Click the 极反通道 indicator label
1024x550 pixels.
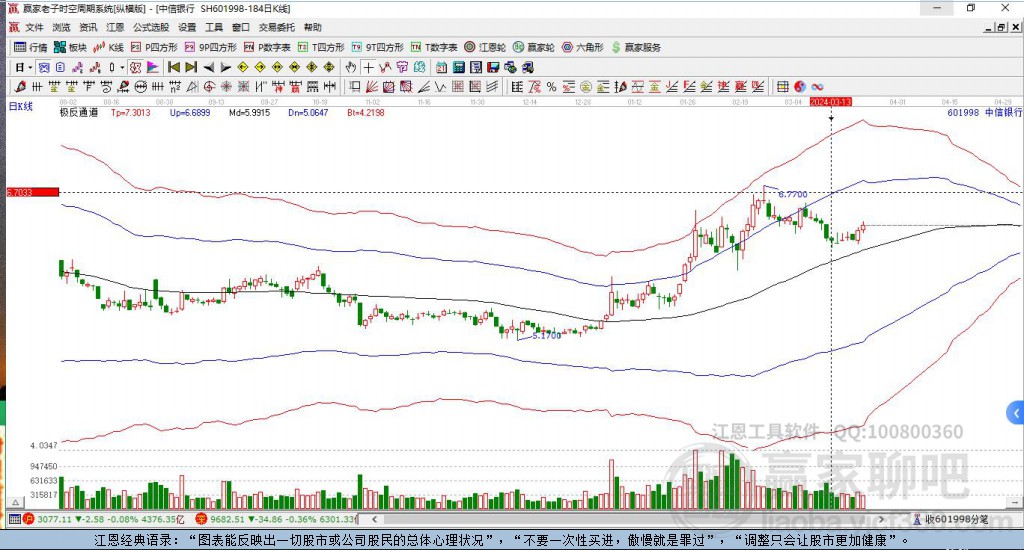[x=79, y=112]
